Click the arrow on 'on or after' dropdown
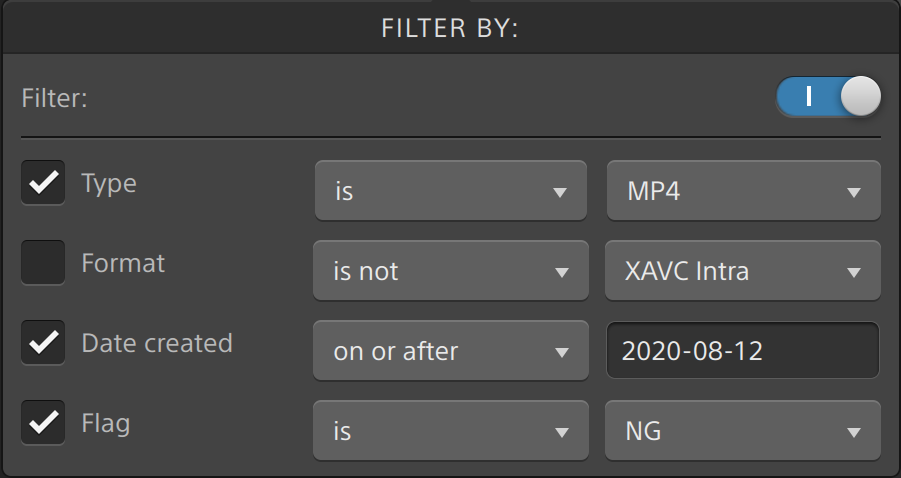Viewport: 901px width, 478px height. pyautogui.click(x=560, y=352)
